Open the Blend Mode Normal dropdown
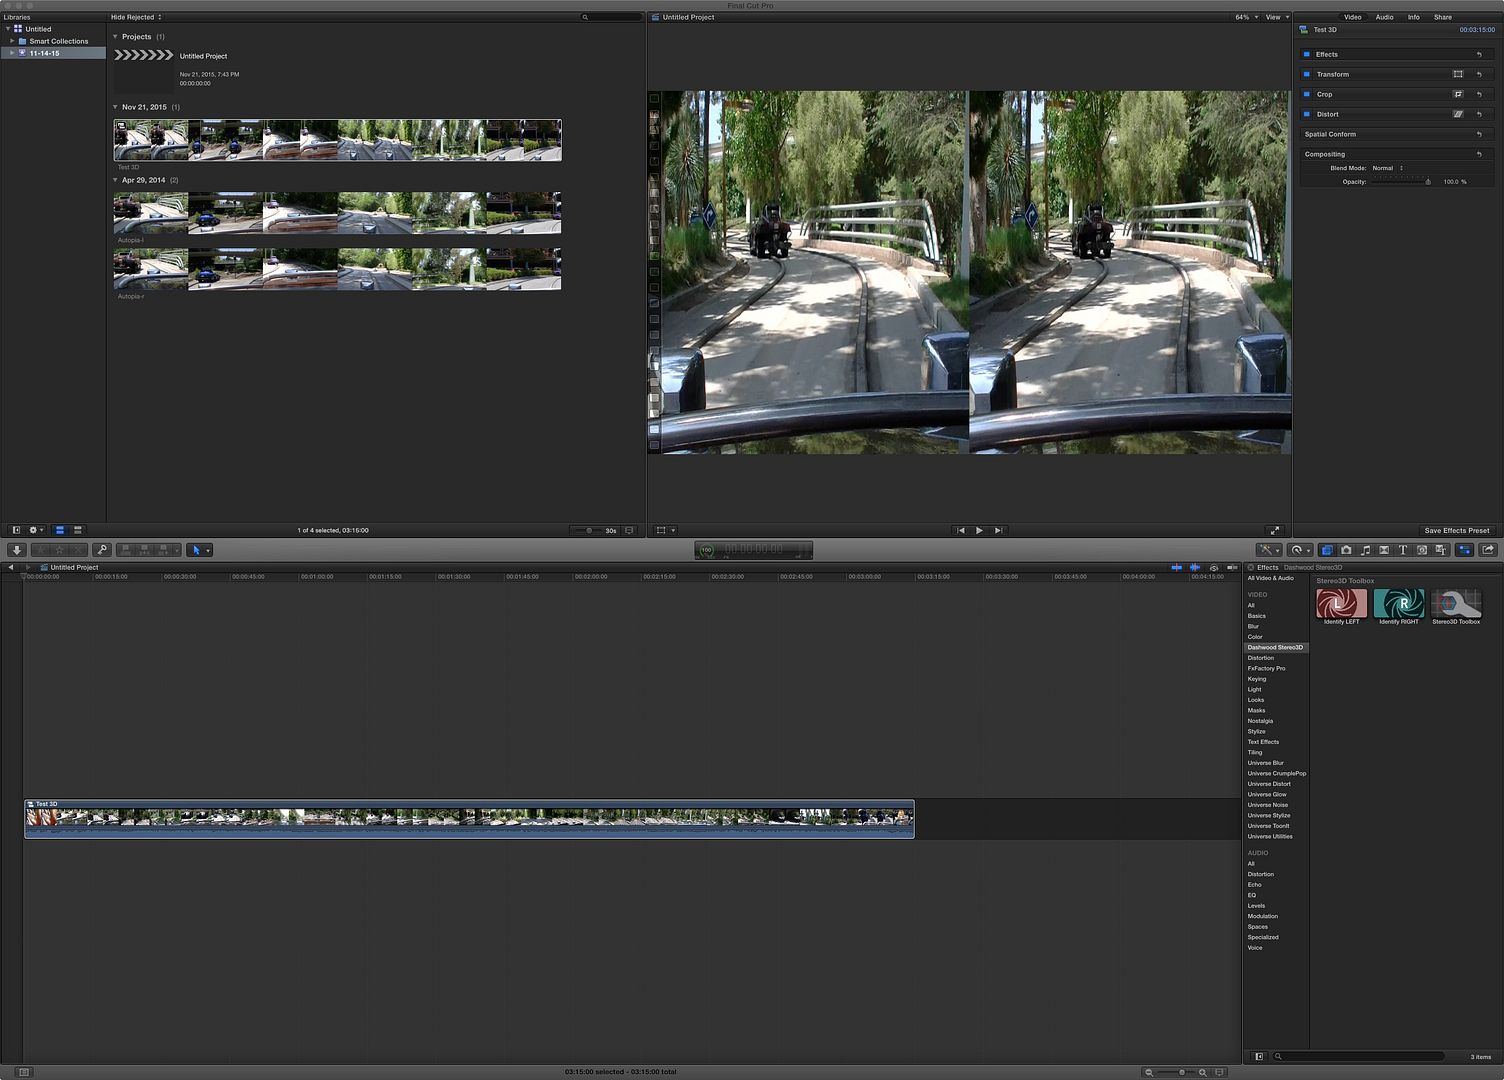1504x1080 pixels. coord(1387,168)
